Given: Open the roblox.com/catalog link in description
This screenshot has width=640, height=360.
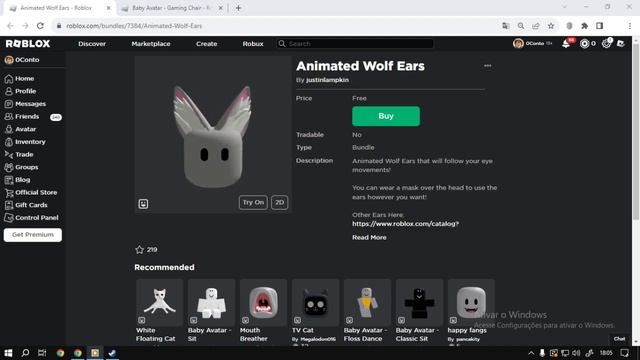Looking at the screenshot, I should click(x=405, y=224).
